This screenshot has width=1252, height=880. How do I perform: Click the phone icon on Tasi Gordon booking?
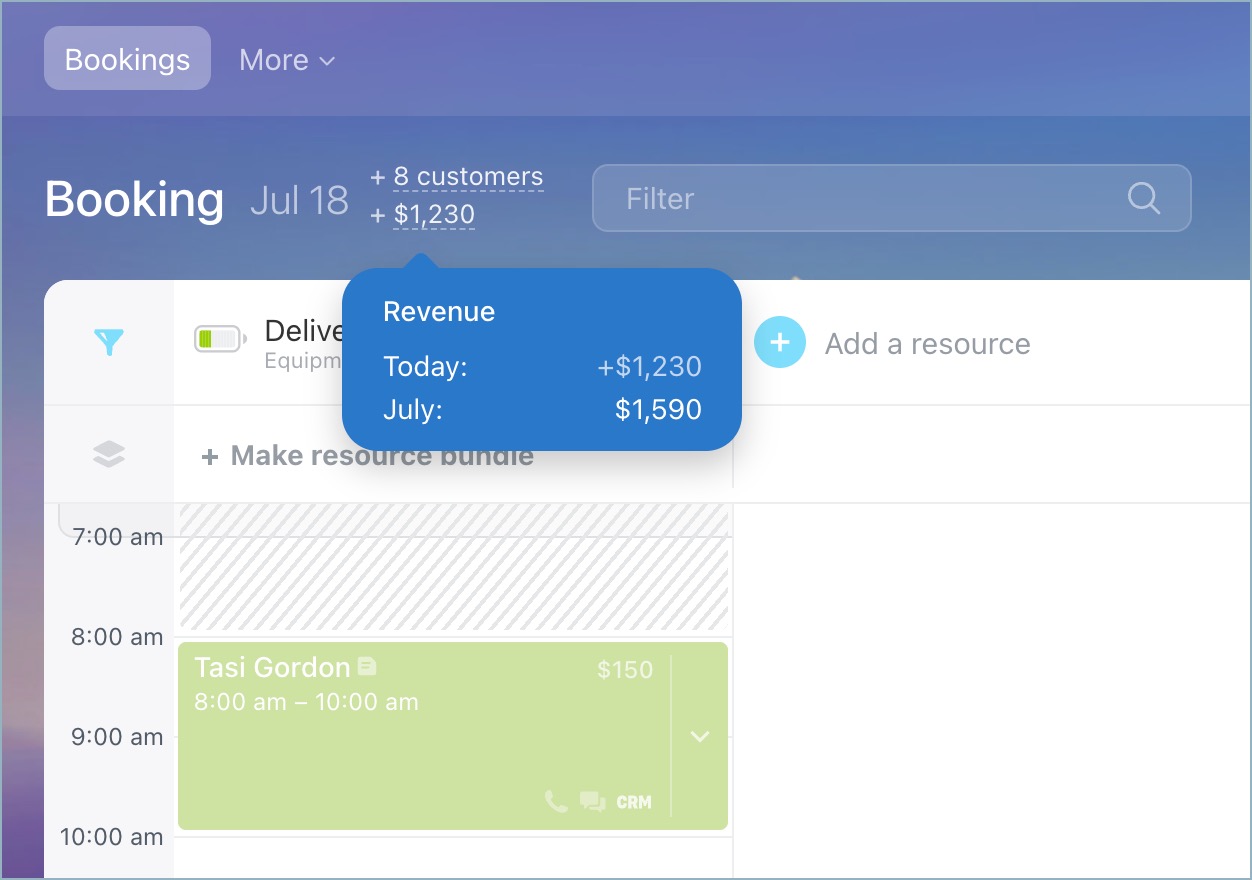pyautogui.click(x=556, y=801)
